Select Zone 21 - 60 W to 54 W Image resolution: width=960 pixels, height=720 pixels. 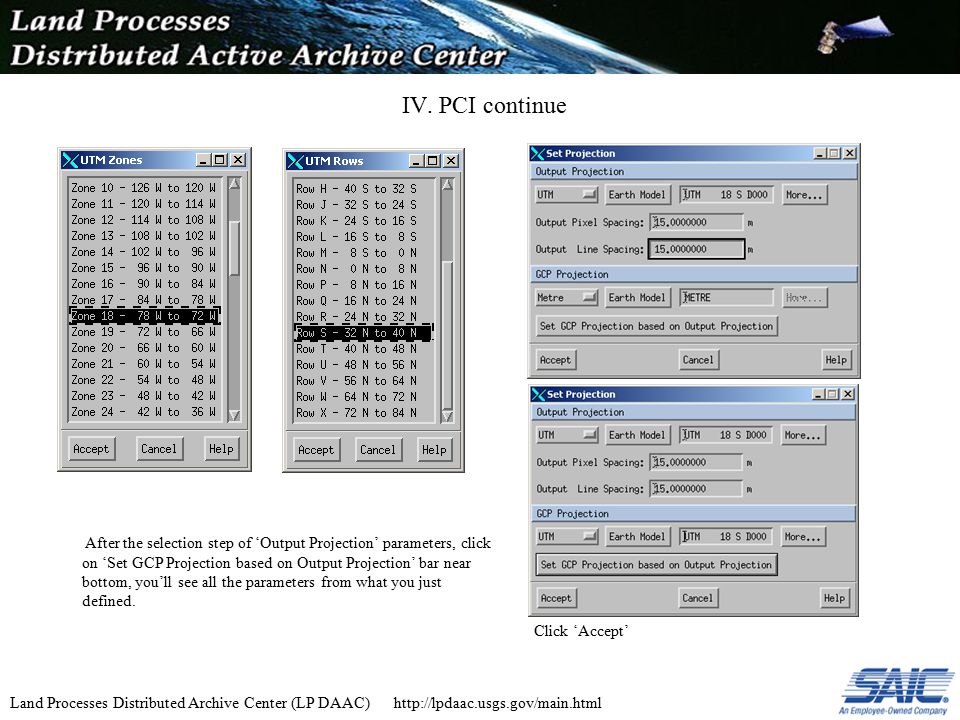tap(144, 364)
